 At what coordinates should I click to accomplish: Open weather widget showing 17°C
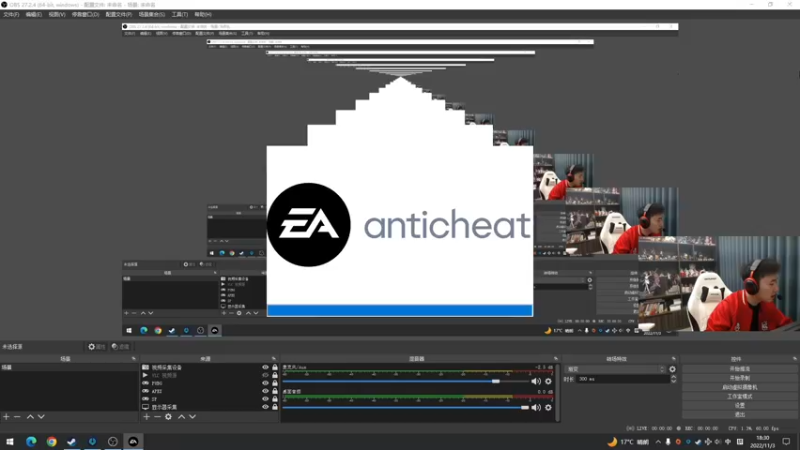pyautogui.click(x=628, y=442)
